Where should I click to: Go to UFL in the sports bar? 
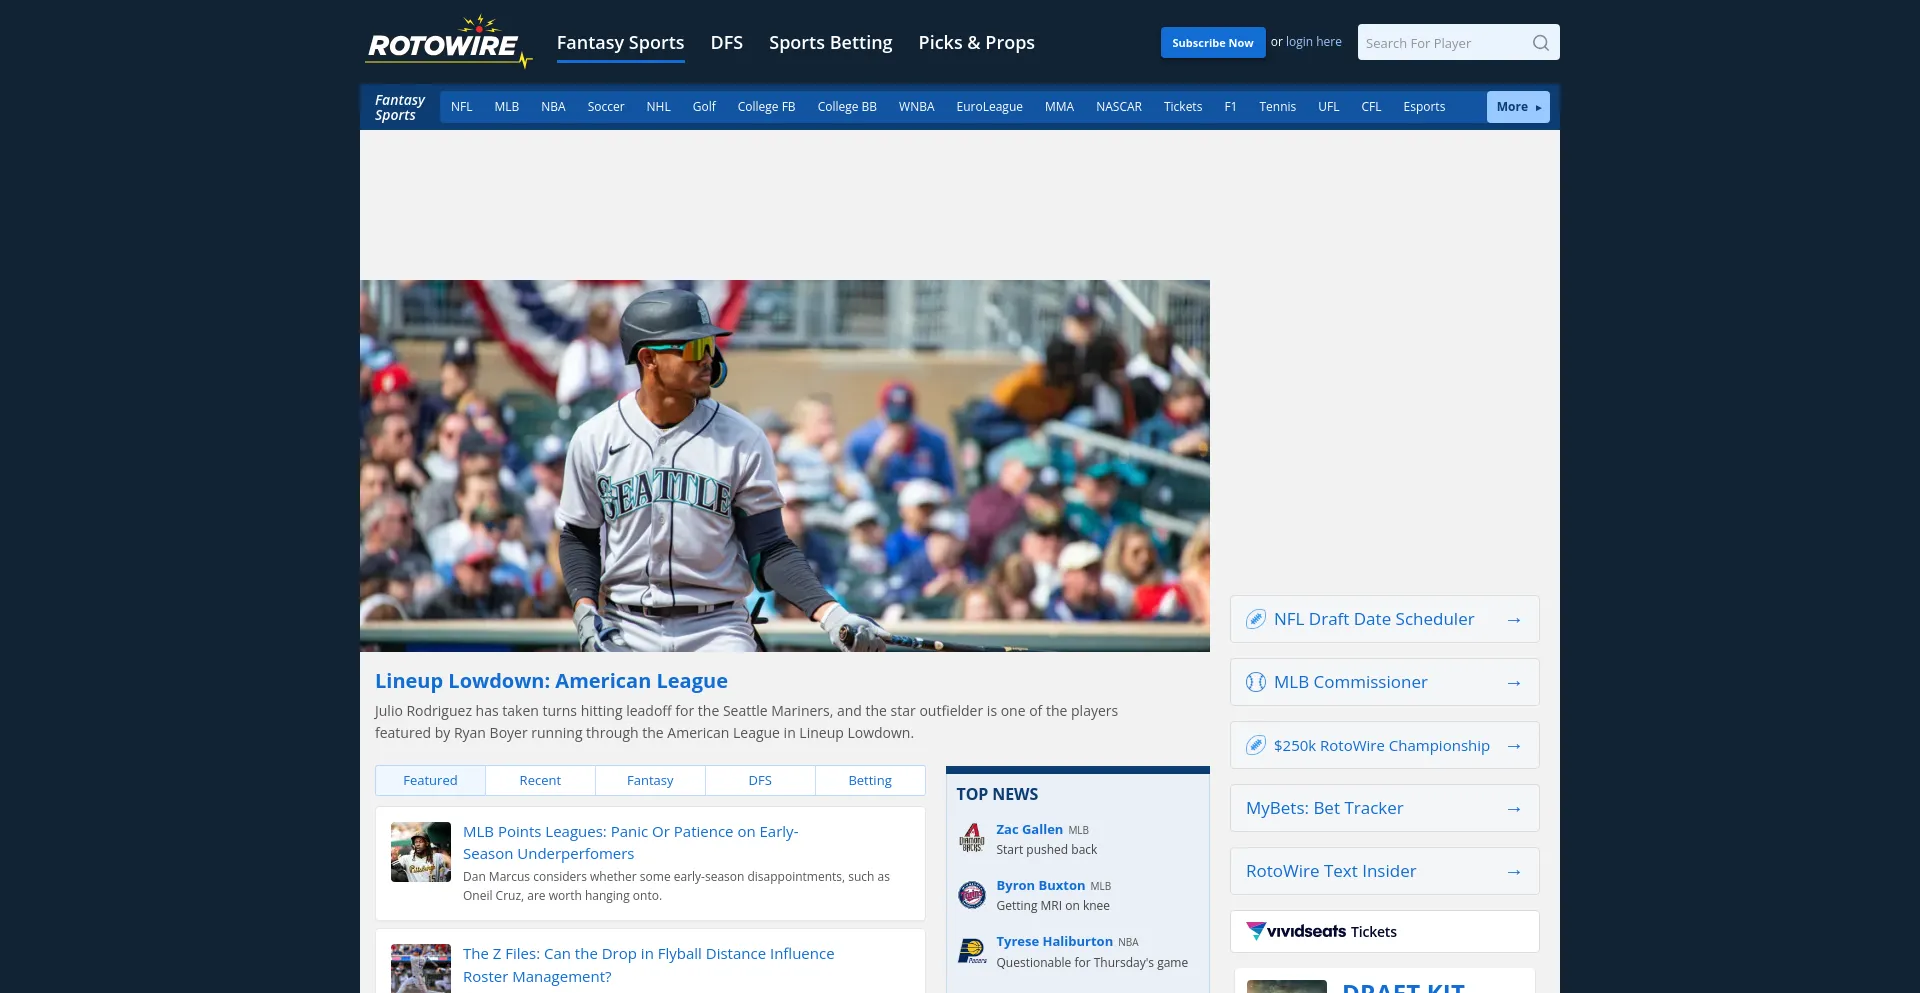pyautogui.click(x=1328, y=107)
